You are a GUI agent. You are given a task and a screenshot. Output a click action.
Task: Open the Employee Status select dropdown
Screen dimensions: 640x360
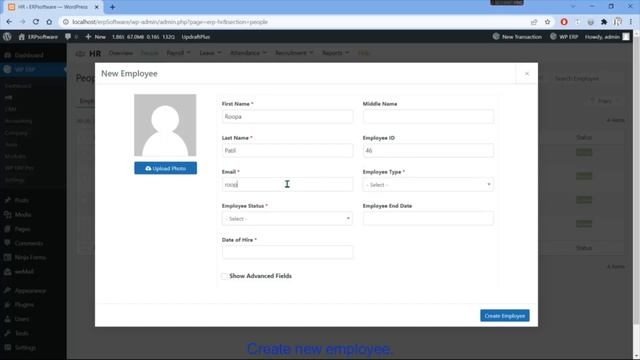click(x=287, y=219)
